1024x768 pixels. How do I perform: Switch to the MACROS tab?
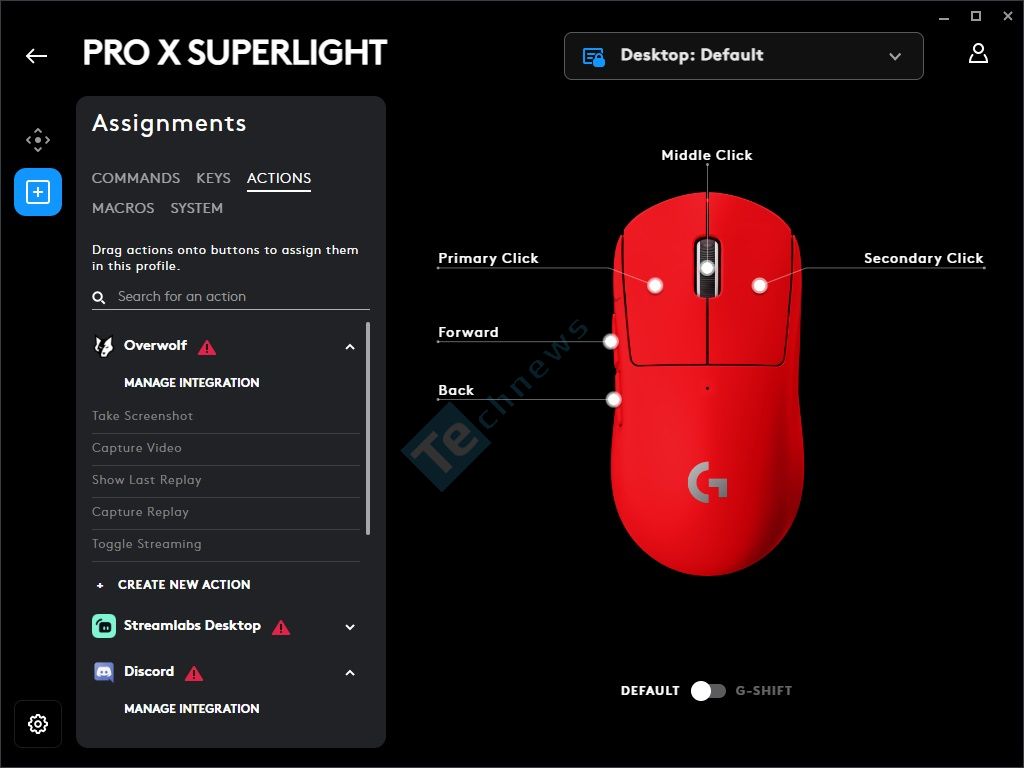123,208
